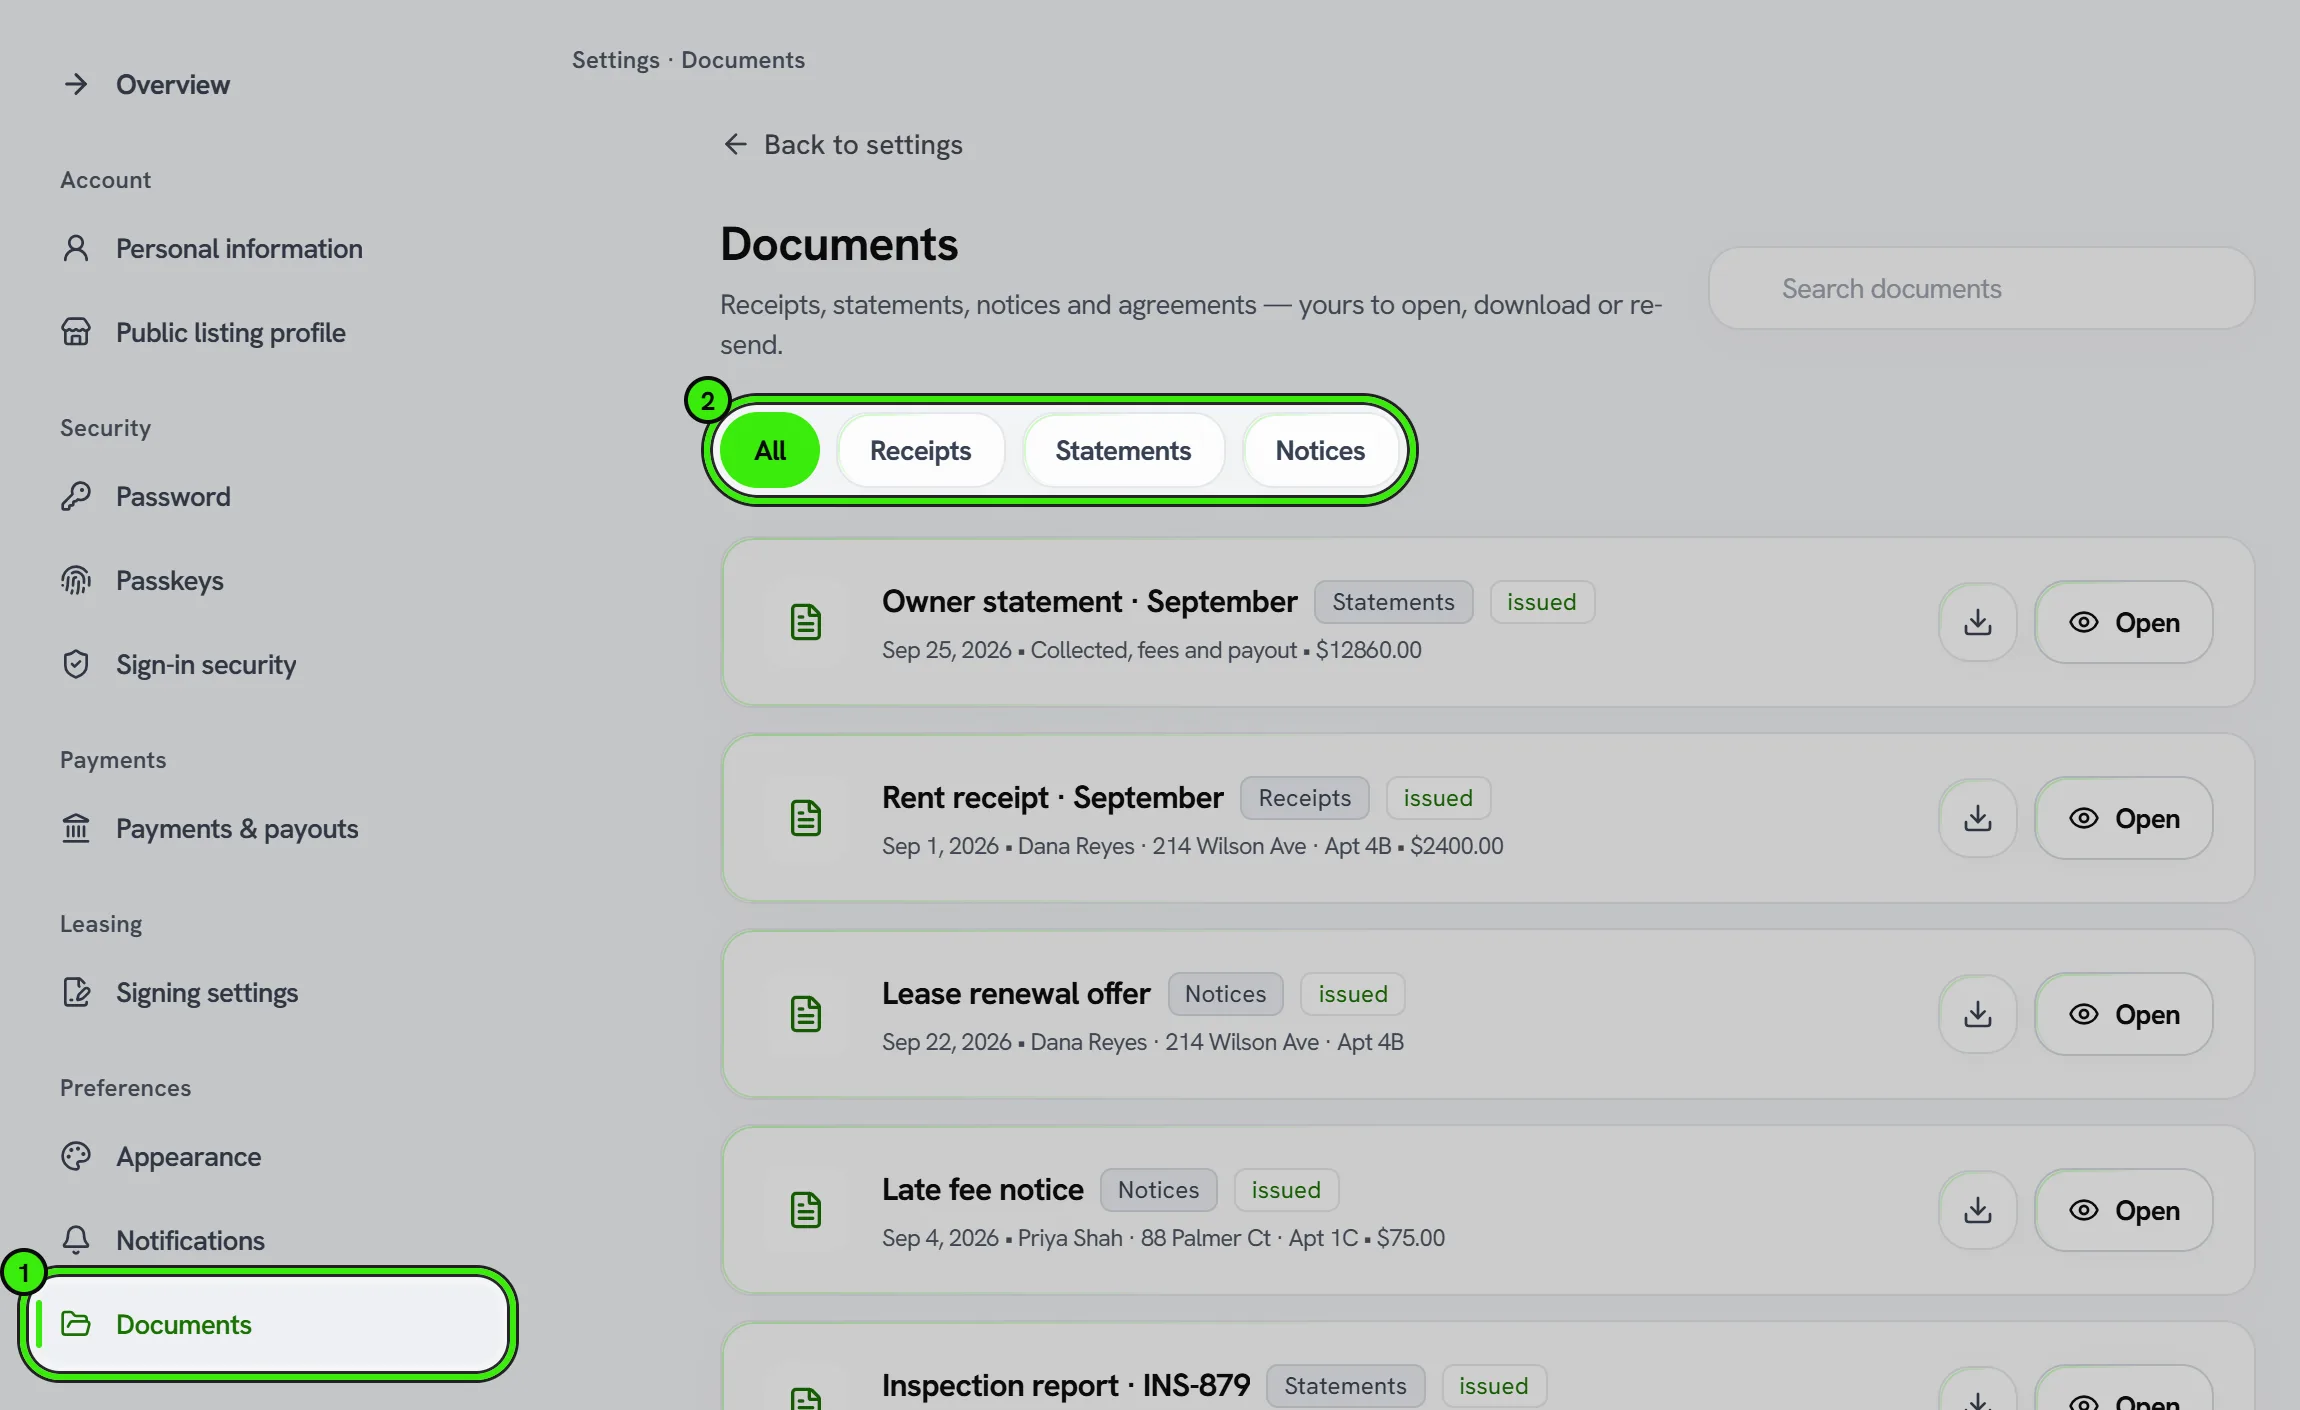Click the Settings breadcrumb link
The image size is (2300, 1410).
[615, 60]
